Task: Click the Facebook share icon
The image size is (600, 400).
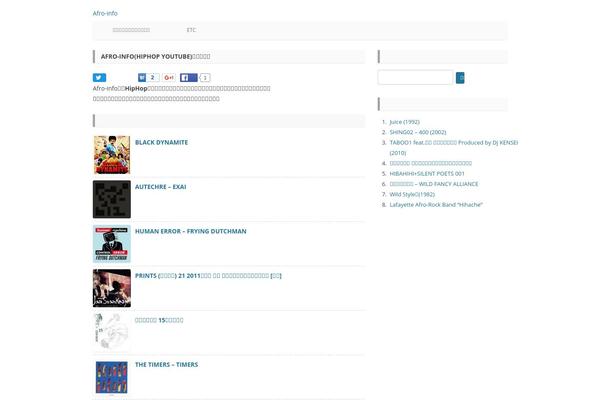Action: pyautogui.click(x=189, y=78)
